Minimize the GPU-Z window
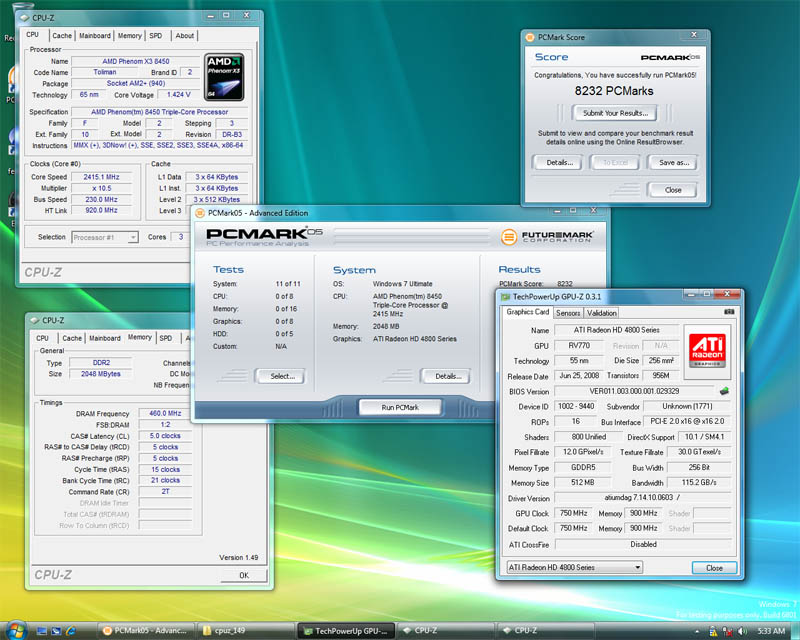 coord(691,294)
